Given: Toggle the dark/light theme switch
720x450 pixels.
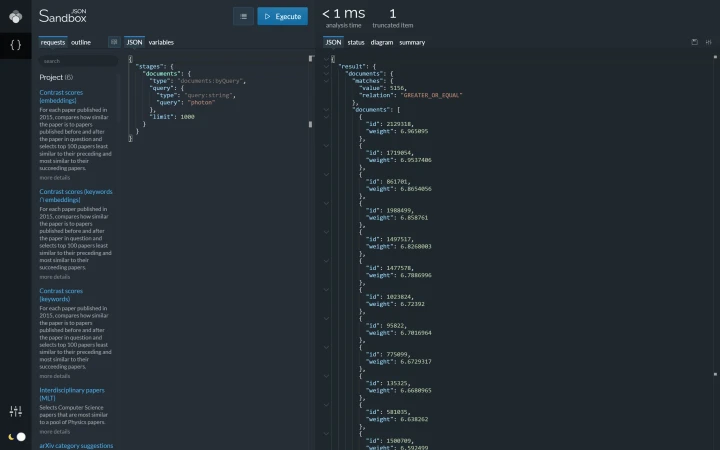Looking at the screenshot, I should (x=17, y=437).
